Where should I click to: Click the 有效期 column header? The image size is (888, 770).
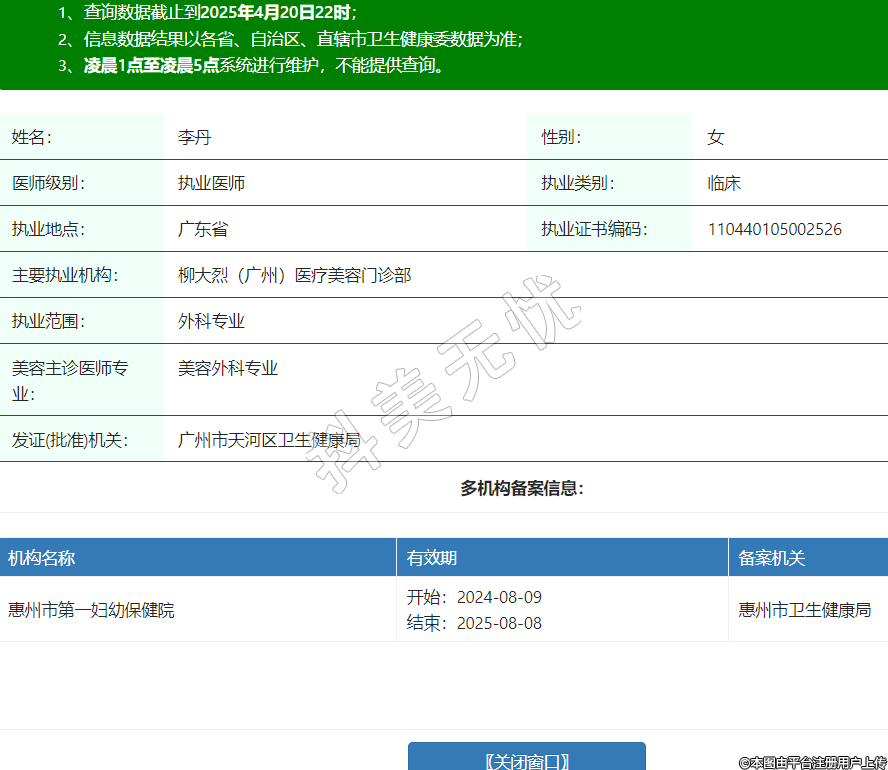(x=432, y=558)
